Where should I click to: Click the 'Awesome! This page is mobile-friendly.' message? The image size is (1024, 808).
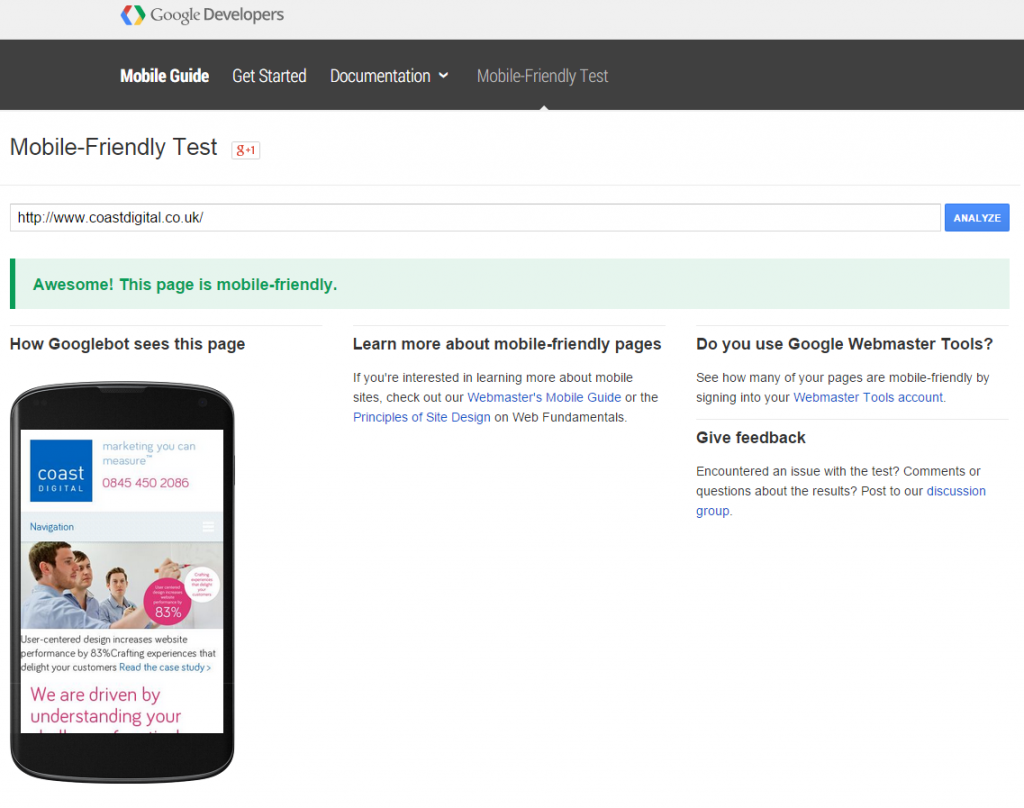tap(185, 285)
